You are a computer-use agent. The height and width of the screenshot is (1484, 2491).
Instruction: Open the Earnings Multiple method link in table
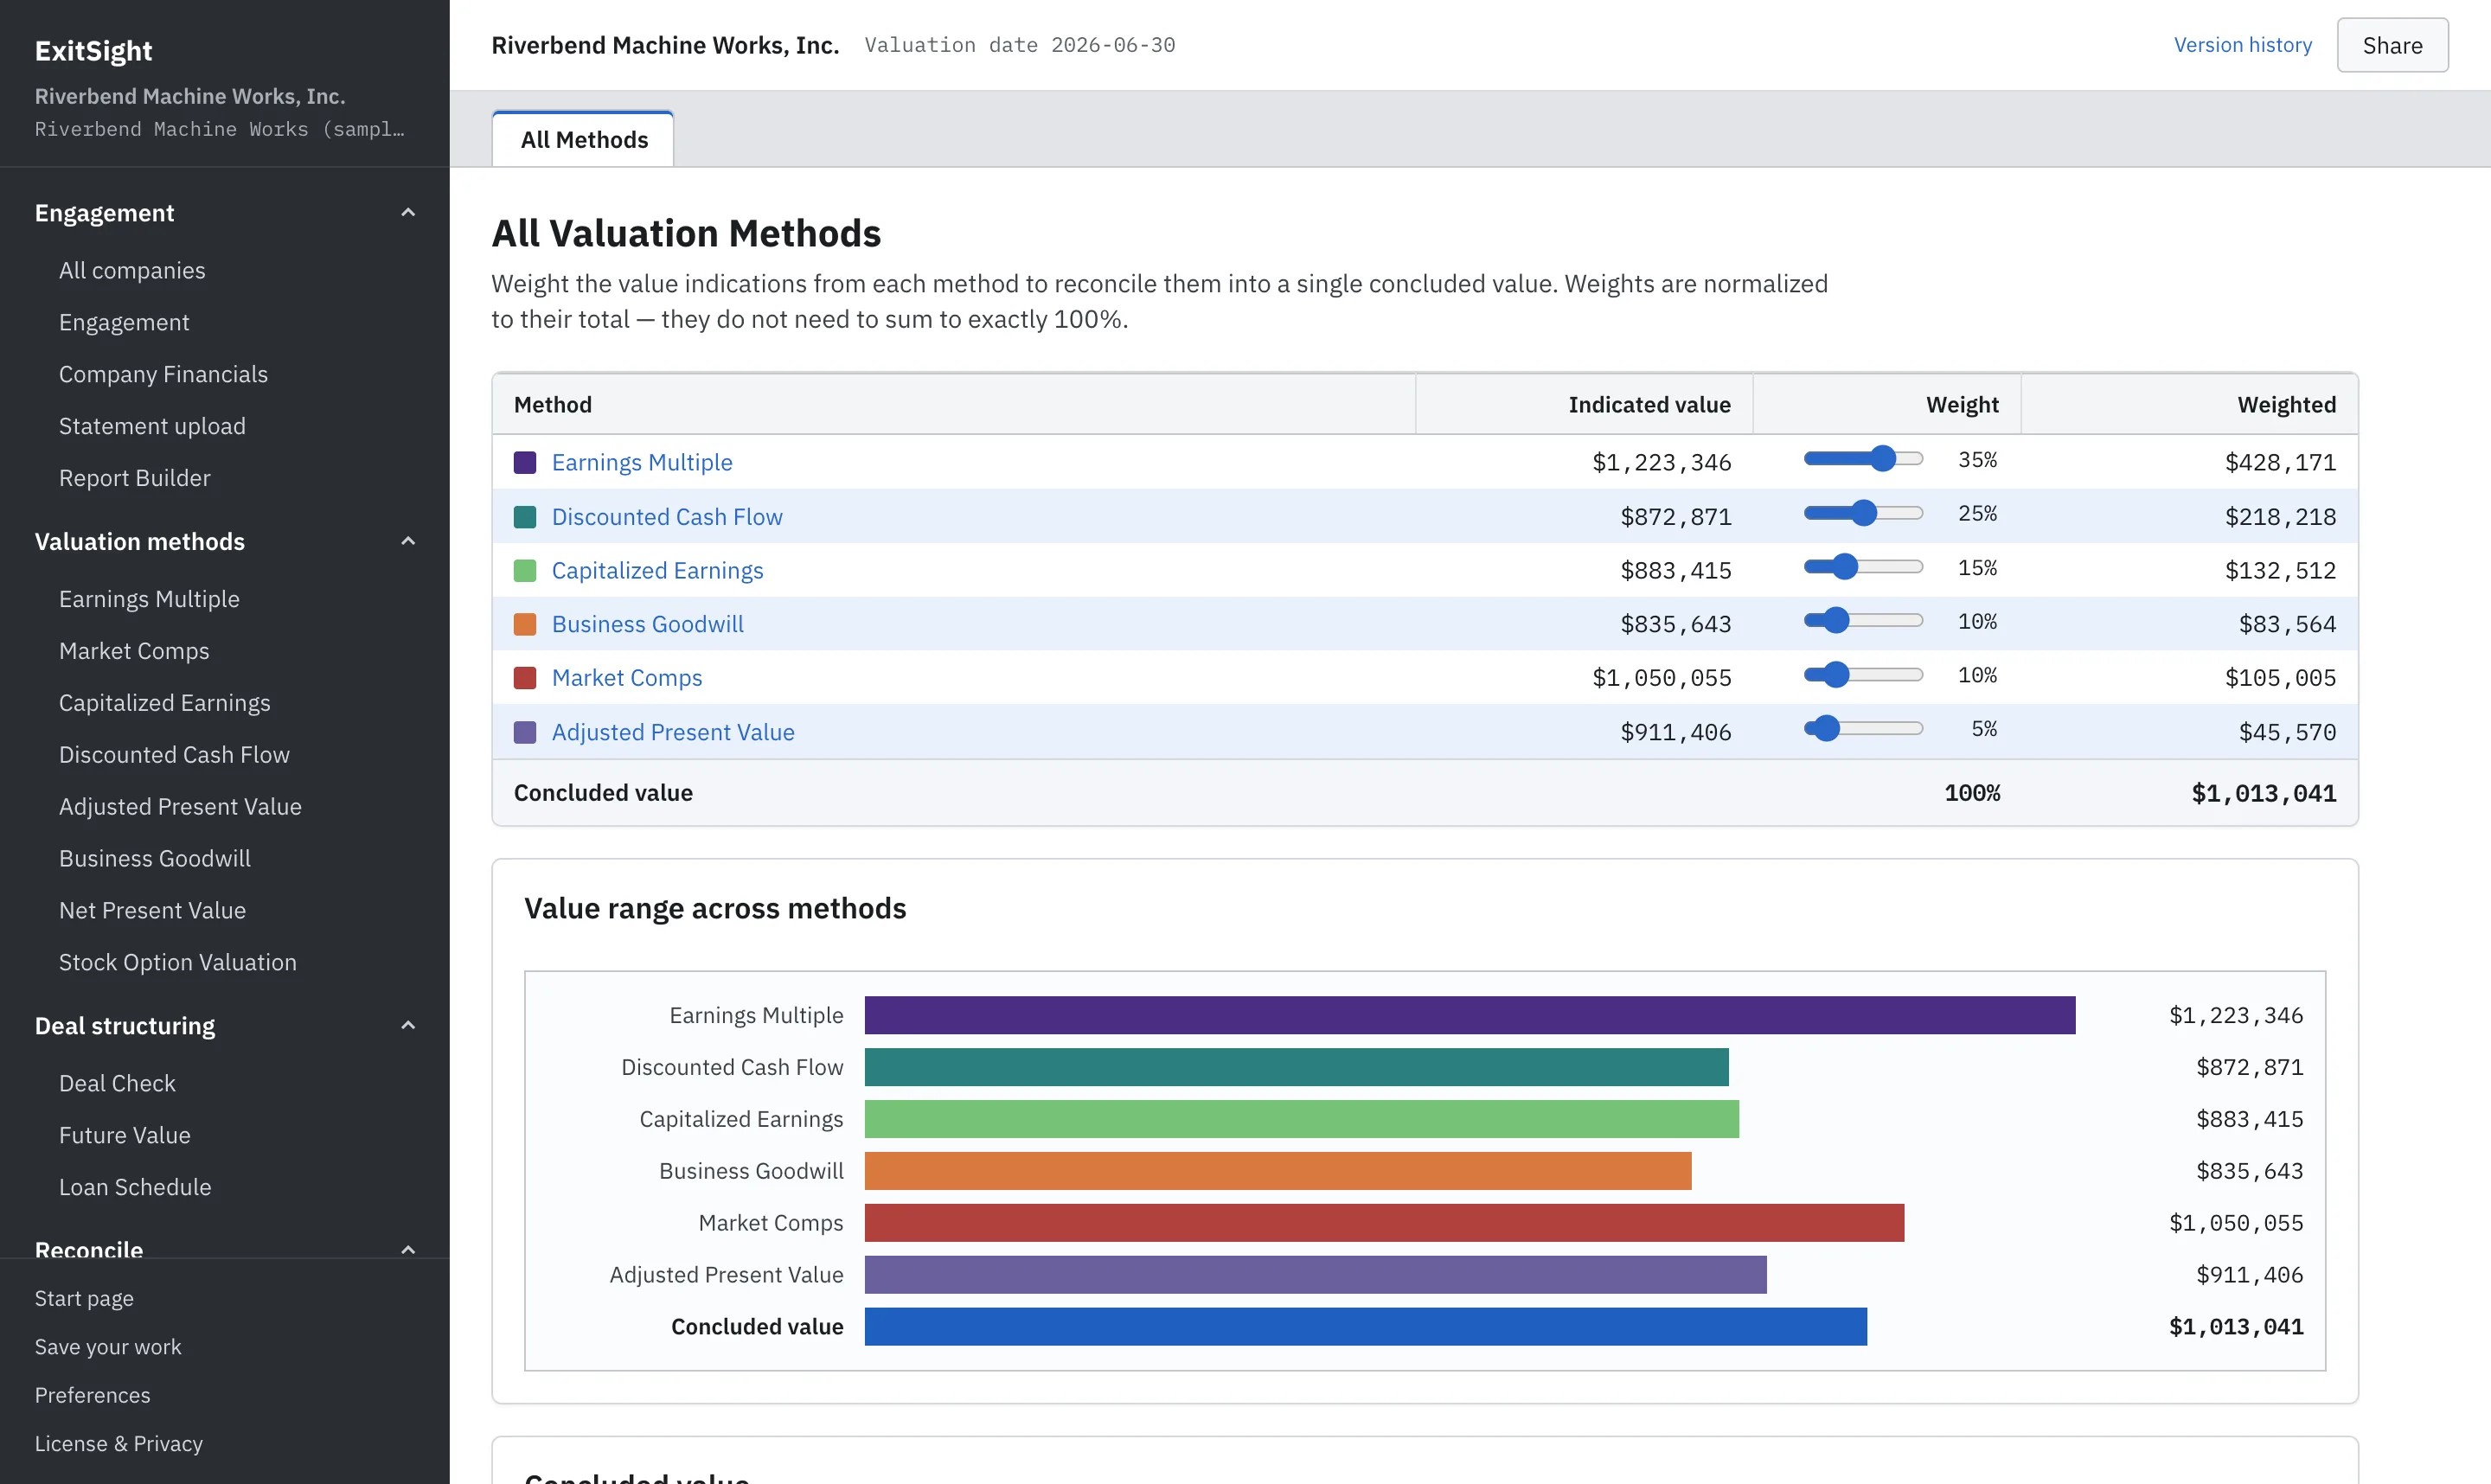pyautogui.click(x=642, y=462)
